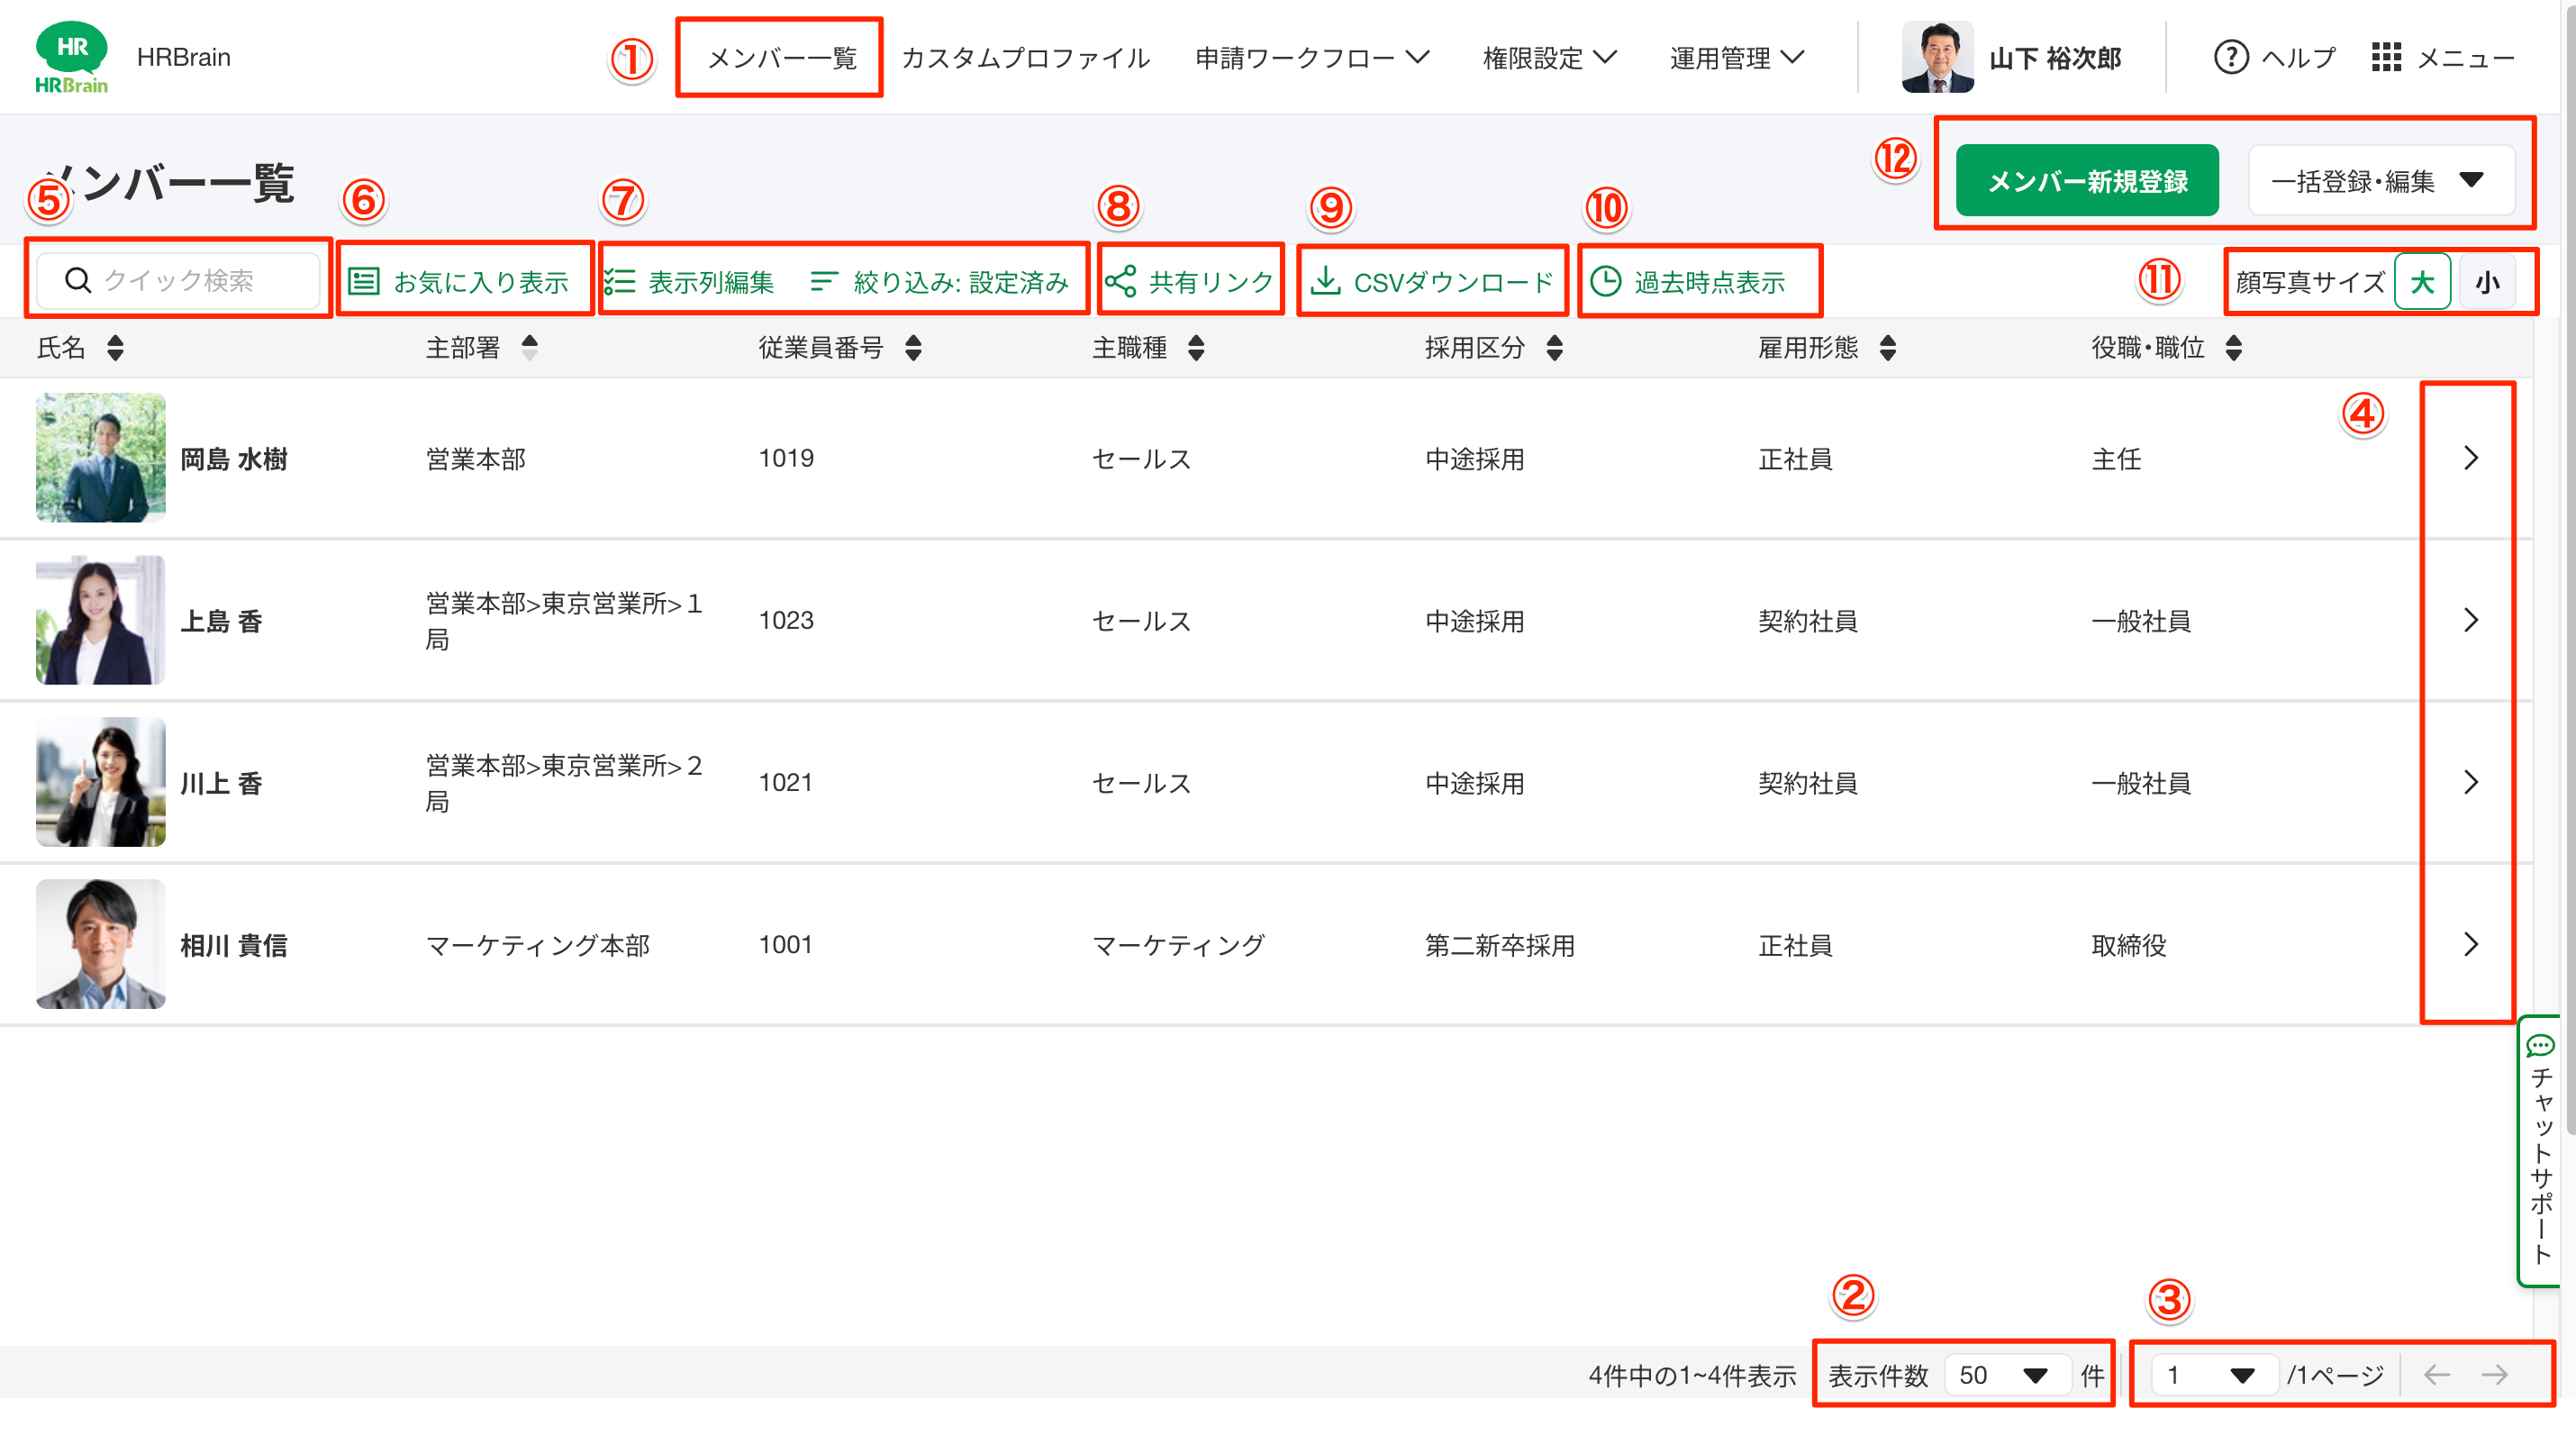
Task: Open details arrow for 岡島 水樹
Action: pyautogui.click(x=2470, y=458)
